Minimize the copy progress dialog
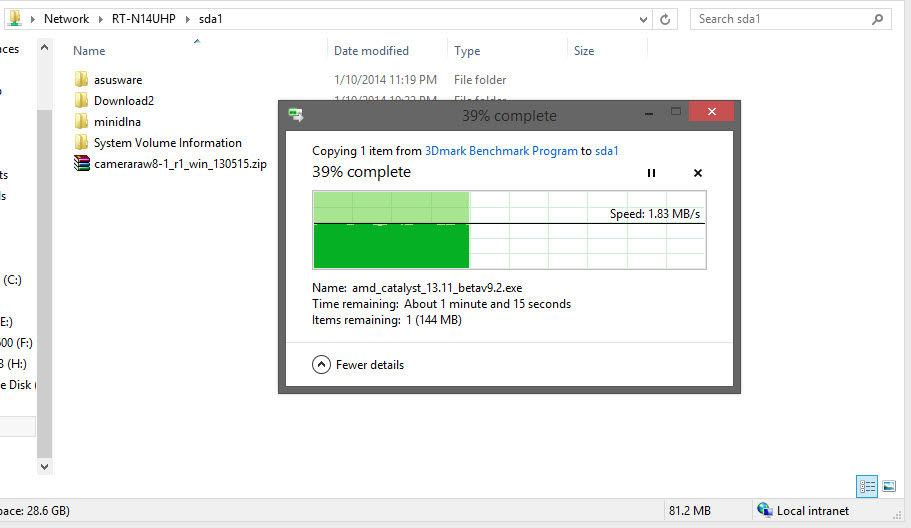 pos(648,113)
